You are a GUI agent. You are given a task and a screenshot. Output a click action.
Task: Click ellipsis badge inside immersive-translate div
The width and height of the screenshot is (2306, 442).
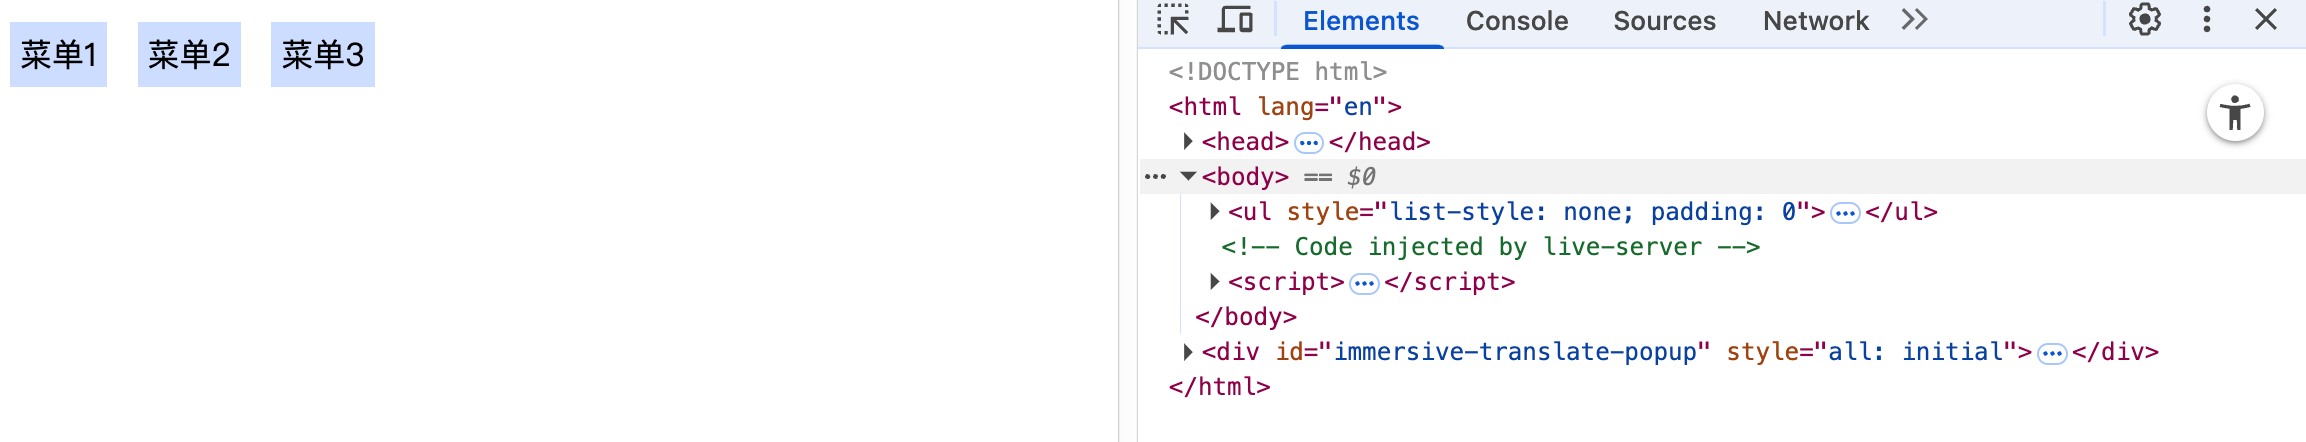click(2052, 353)
